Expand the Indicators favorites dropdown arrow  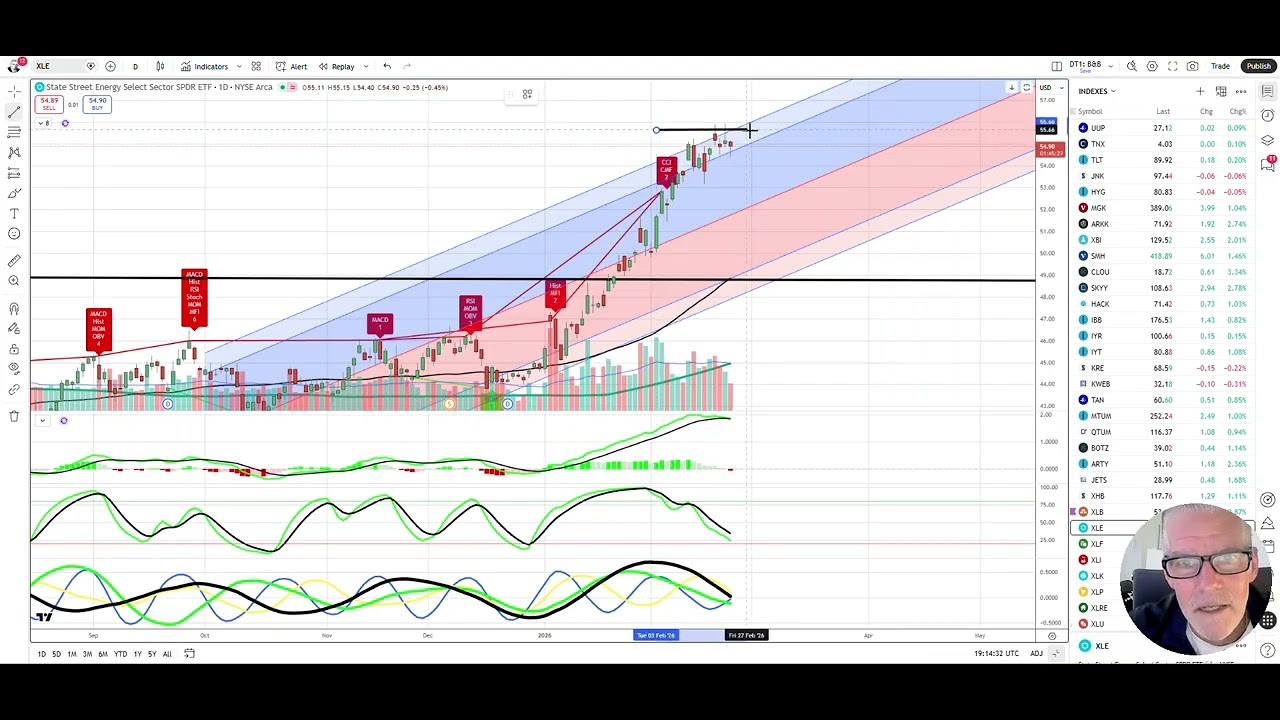tap(239, 66)
